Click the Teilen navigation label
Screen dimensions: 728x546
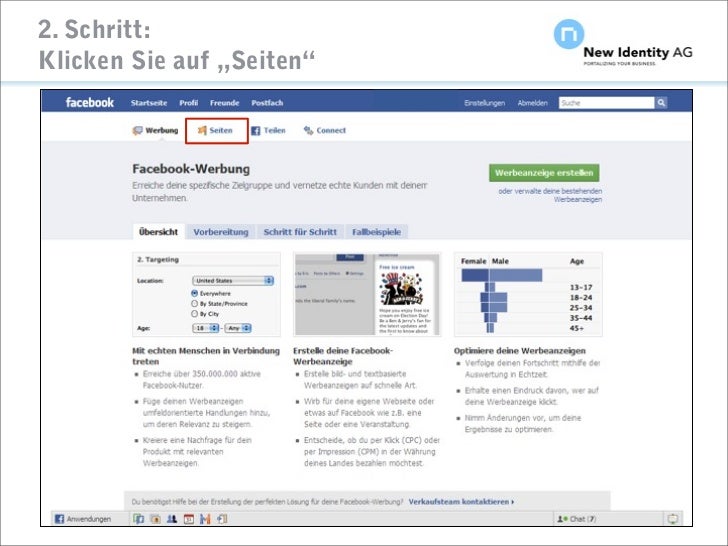275,130
